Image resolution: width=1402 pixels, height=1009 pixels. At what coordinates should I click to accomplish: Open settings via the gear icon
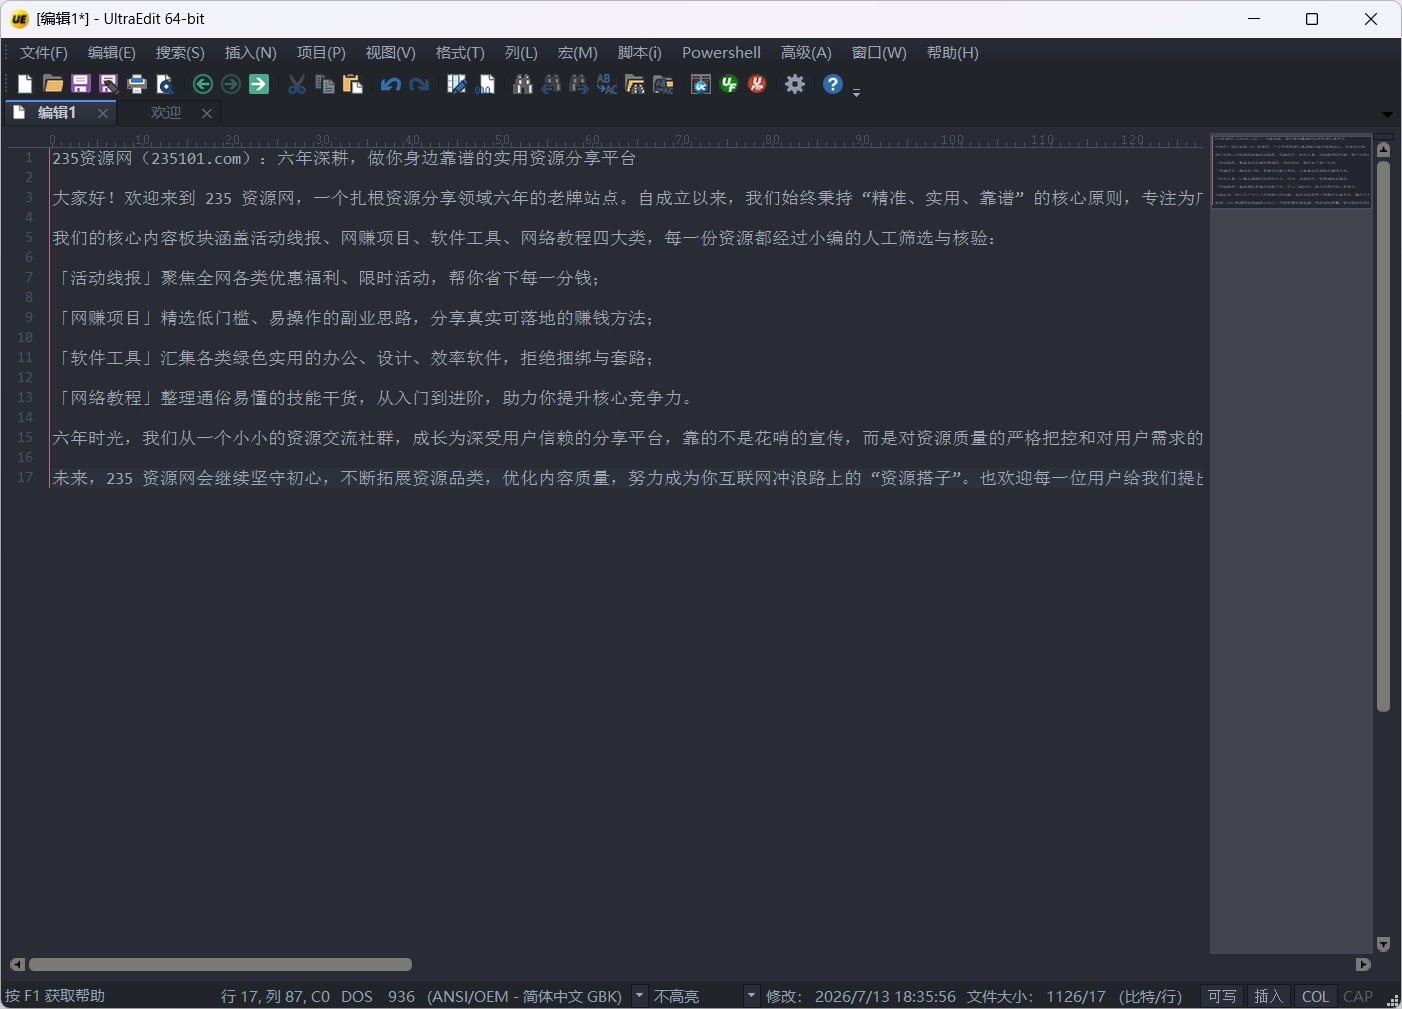click(x=795, y=85)
